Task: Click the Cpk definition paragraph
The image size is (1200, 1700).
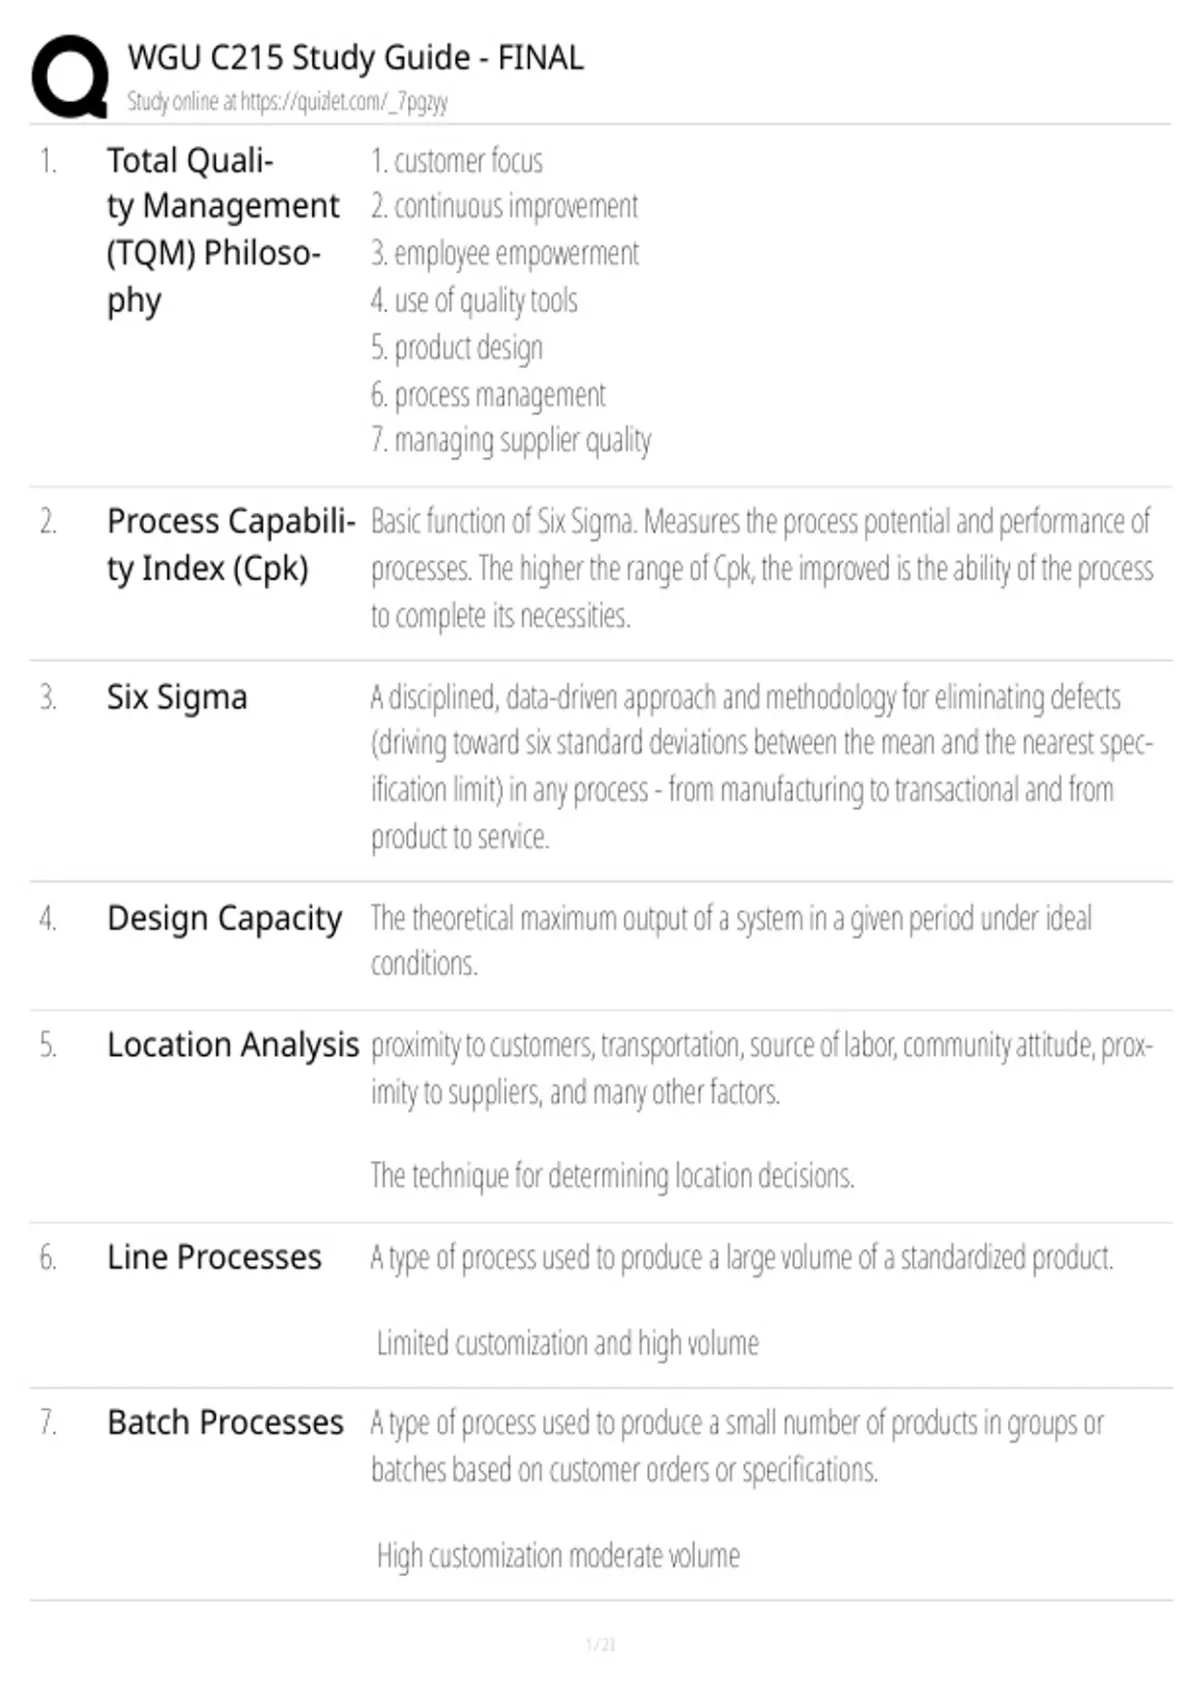Action: (x=761, y=568)
